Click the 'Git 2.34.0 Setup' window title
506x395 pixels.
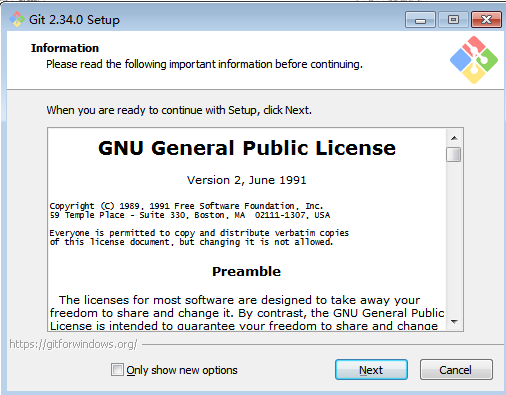tap(74, 20)
